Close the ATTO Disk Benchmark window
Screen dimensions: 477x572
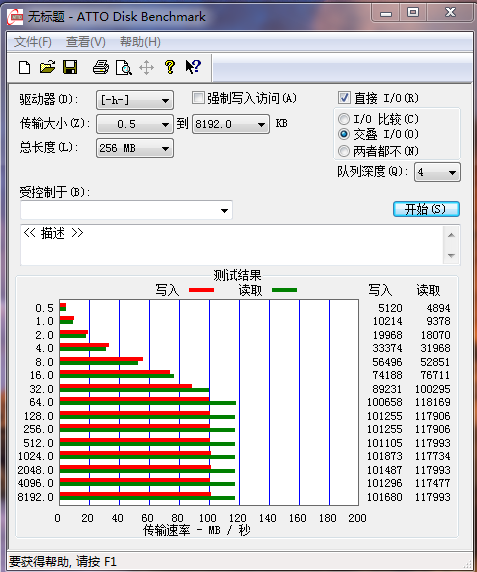451,13
